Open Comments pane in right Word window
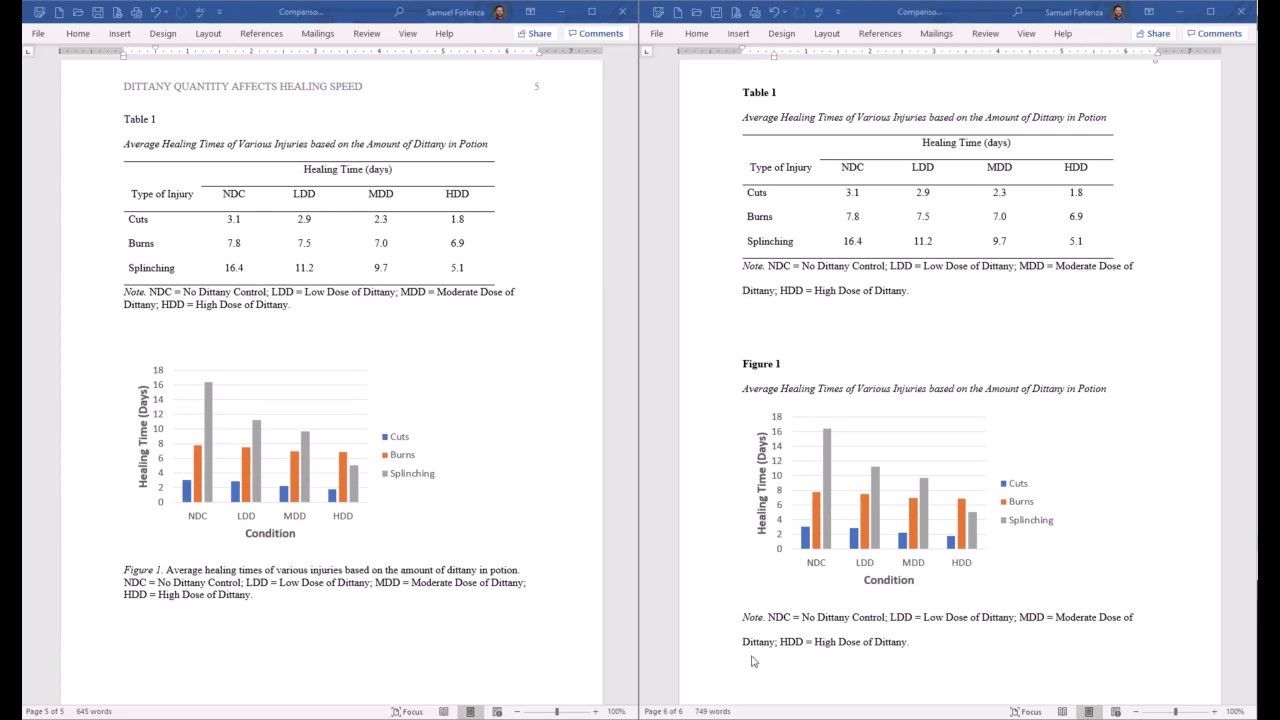1280x720 pixels. pos(1215,33)
